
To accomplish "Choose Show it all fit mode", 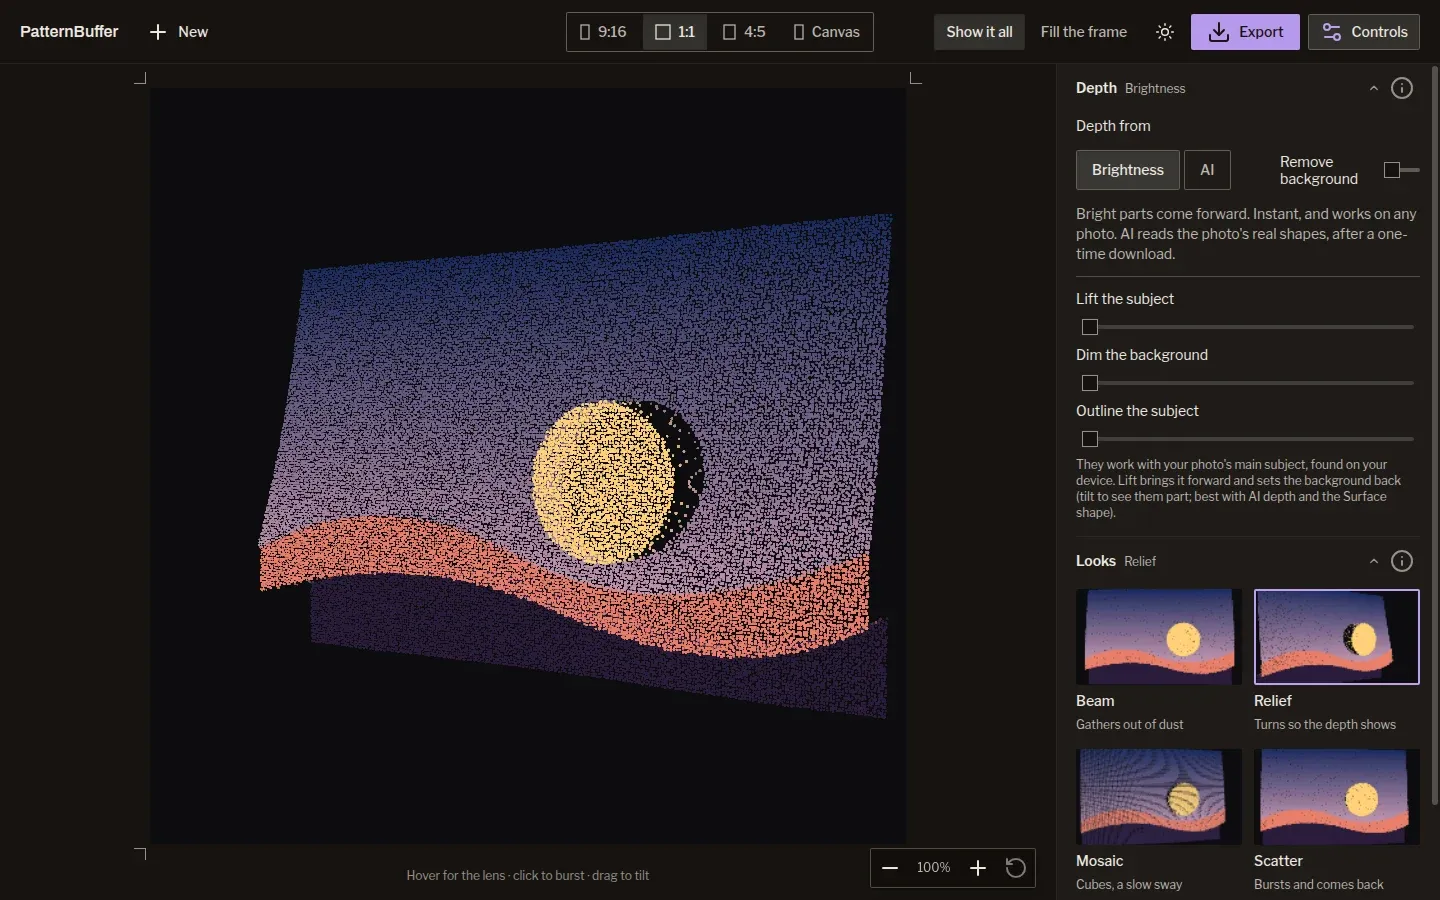I will (979, 32).
